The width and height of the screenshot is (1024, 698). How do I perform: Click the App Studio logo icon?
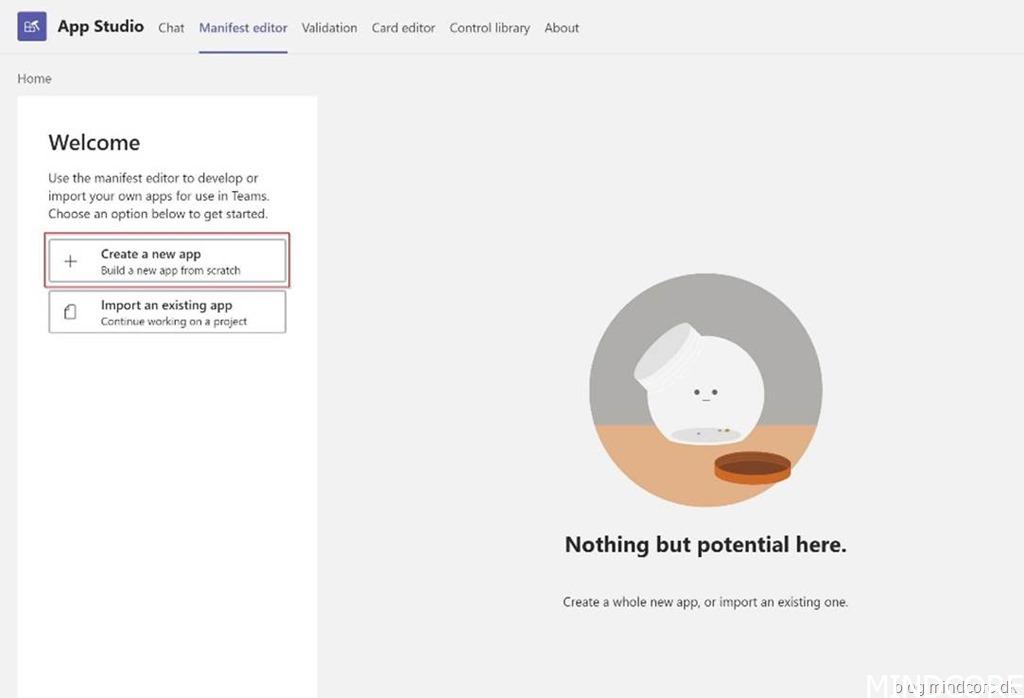click(32, 27)
